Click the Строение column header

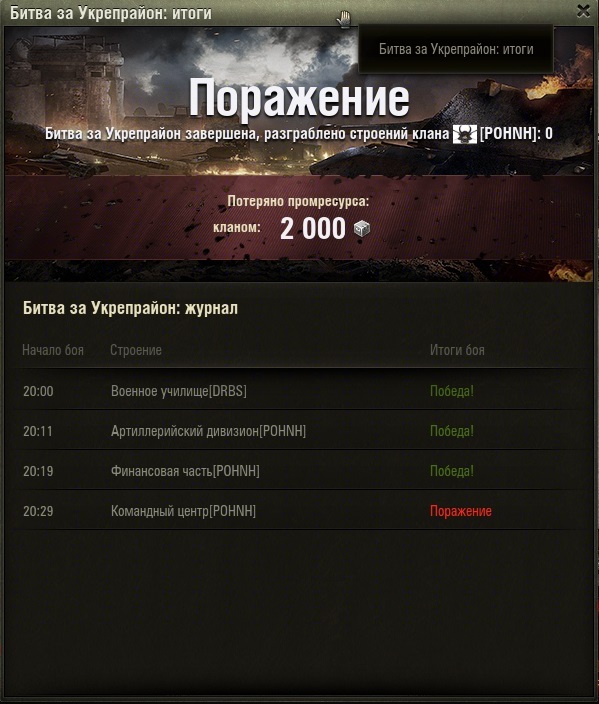136,350
